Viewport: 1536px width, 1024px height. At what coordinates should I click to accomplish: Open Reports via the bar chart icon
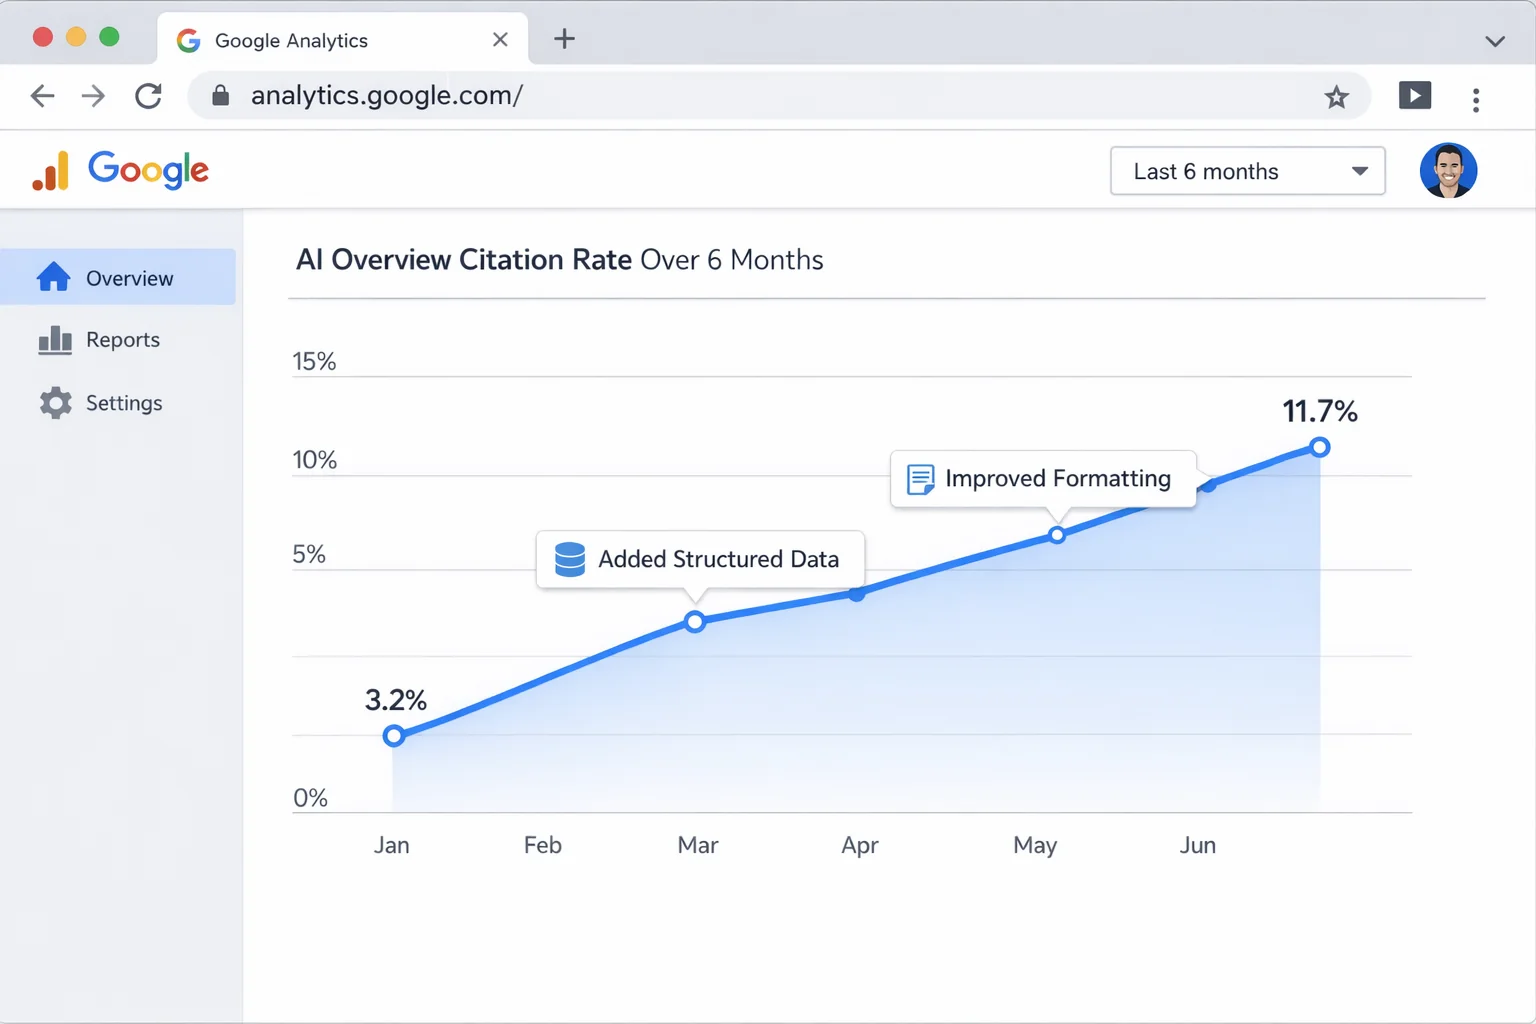point(55,340)
